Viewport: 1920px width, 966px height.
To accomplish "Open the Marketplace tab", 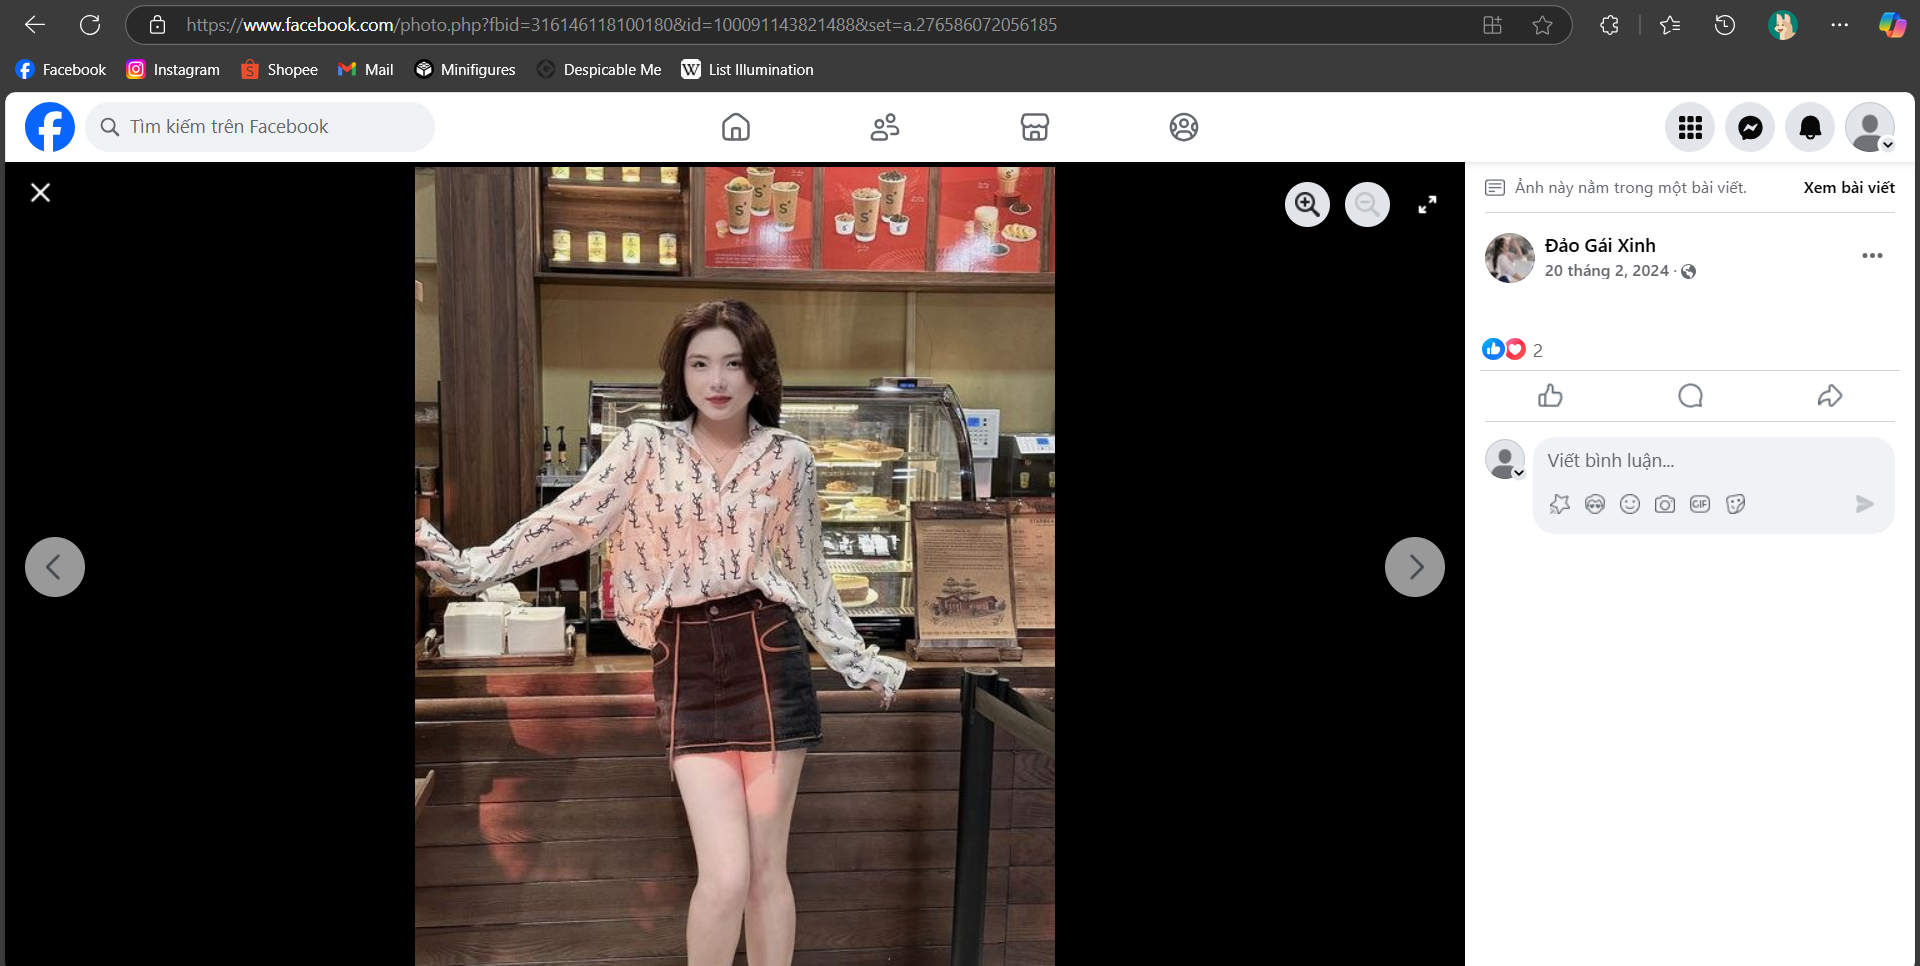I will tap(1034, 128).
